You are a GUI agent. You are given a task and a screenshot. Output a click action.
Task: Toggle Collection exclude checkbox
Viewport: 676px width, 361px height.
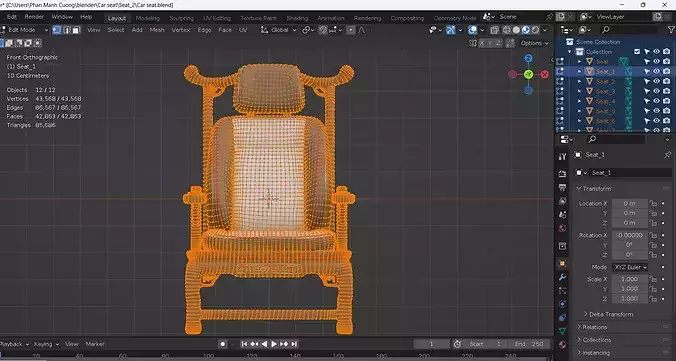tap(637, 51)
